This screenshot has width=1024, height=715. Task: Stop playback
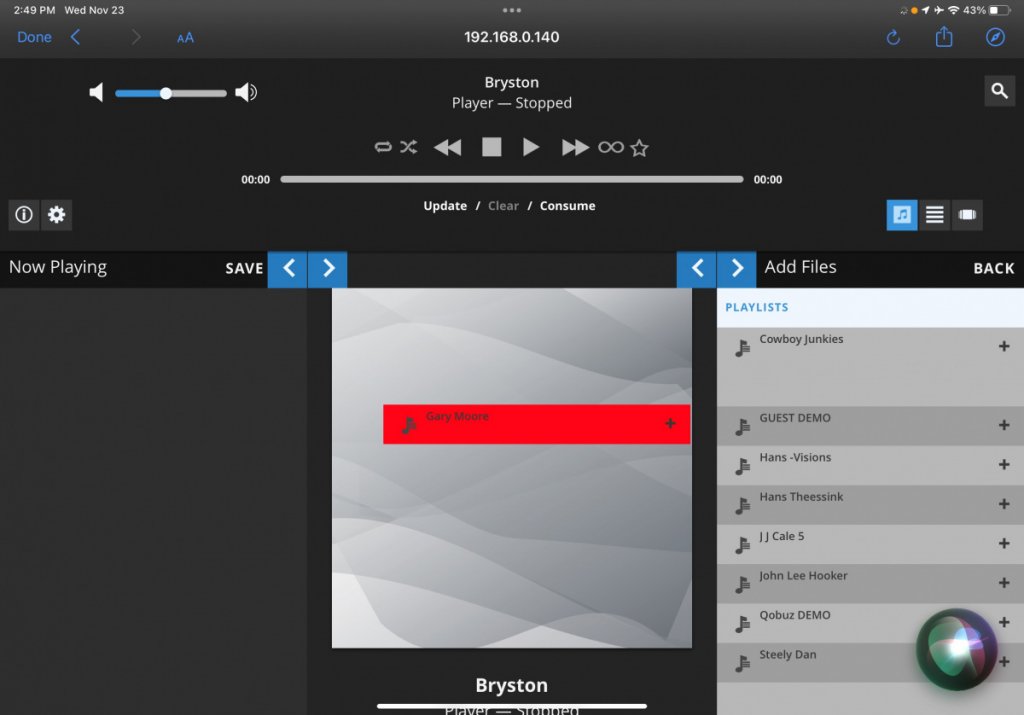492,147
